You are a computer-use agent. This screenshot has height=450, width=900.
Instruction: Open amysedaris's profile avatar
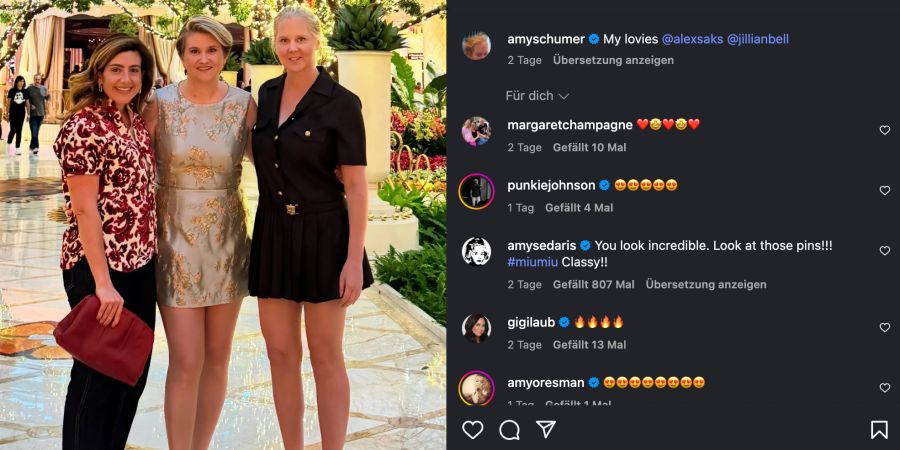(x=476, y=251)
